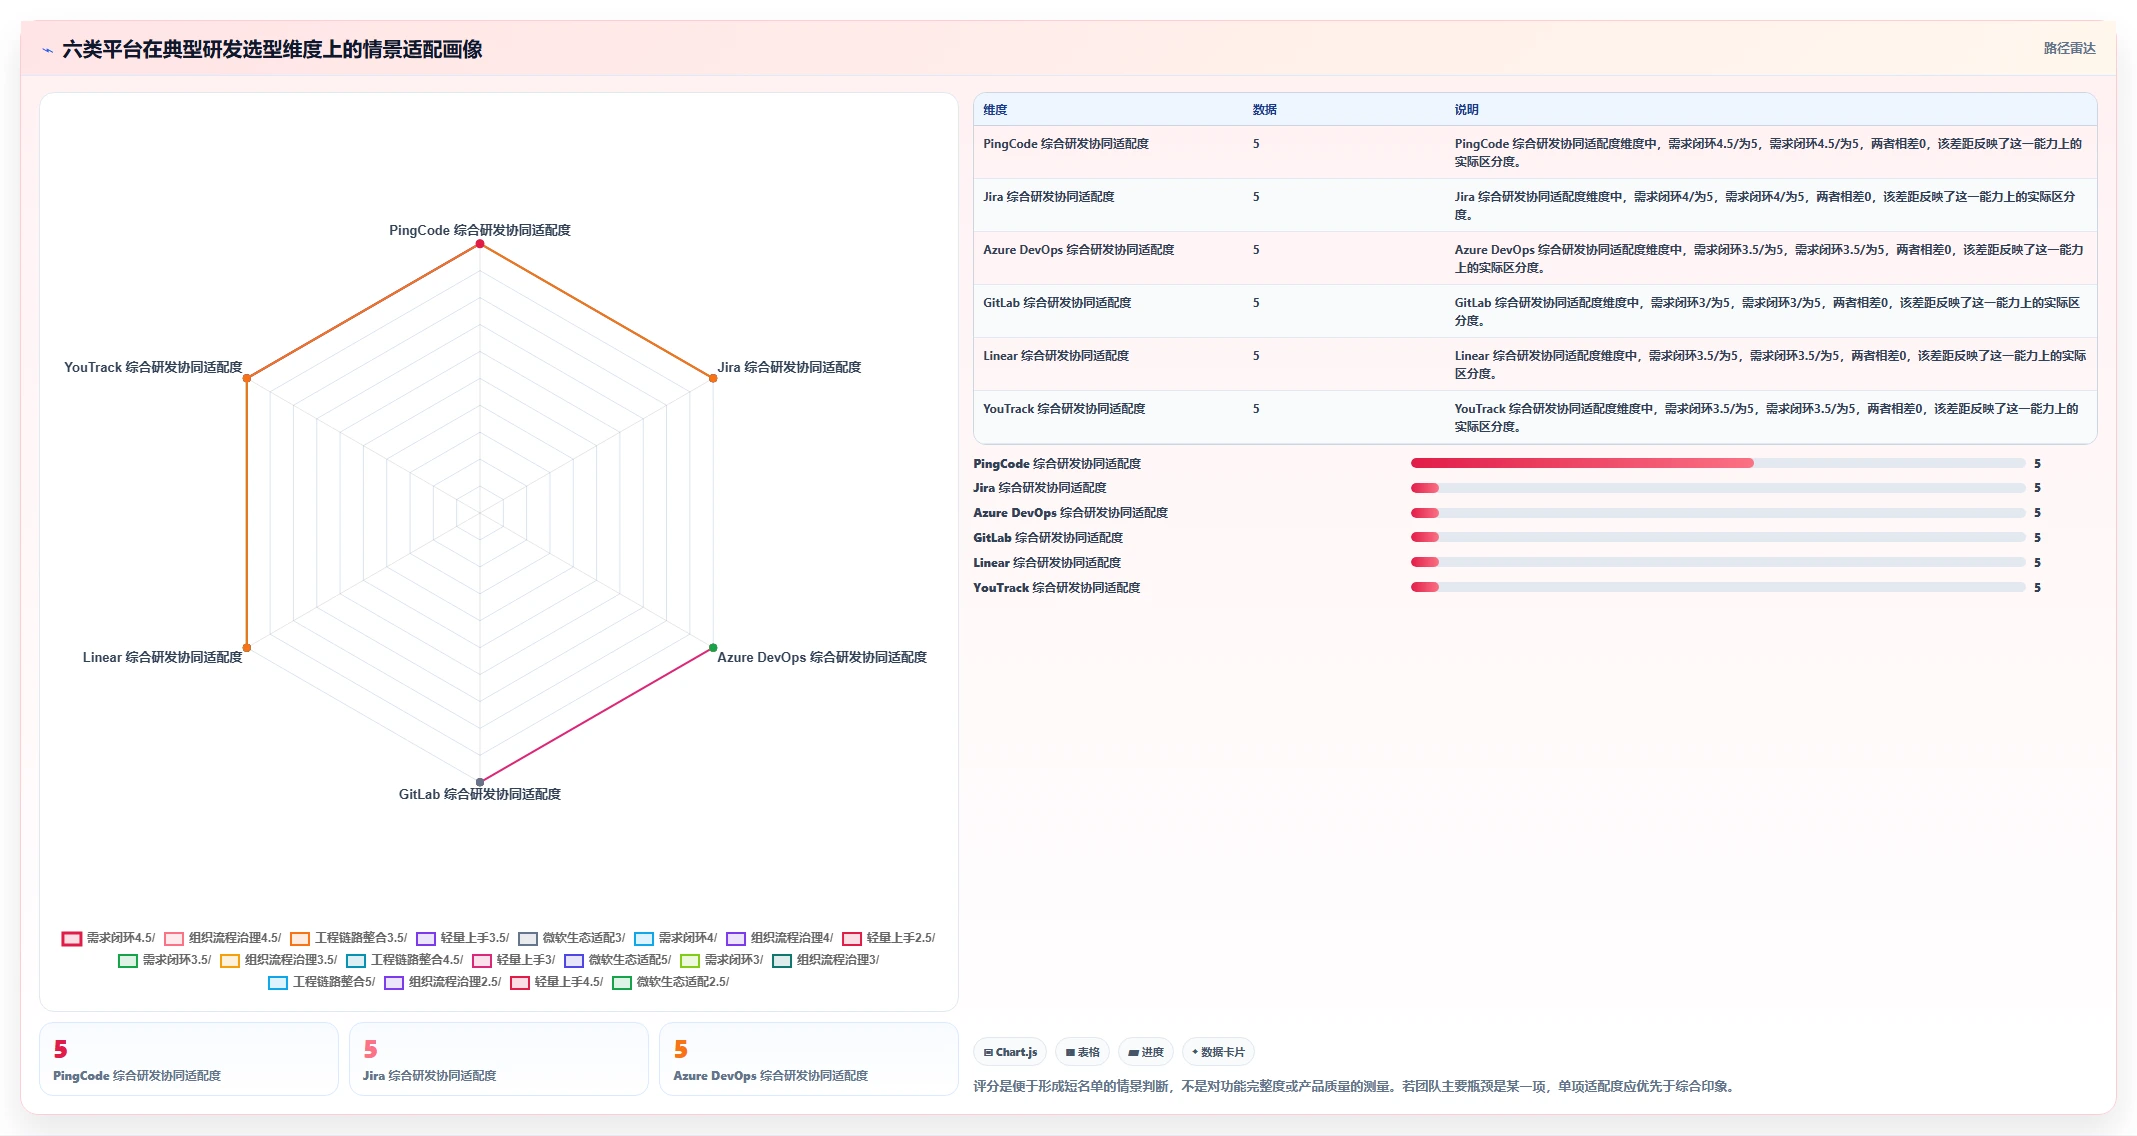Click the YouTrack progress bar
2137x1136 pixels.
(1718, 587)
